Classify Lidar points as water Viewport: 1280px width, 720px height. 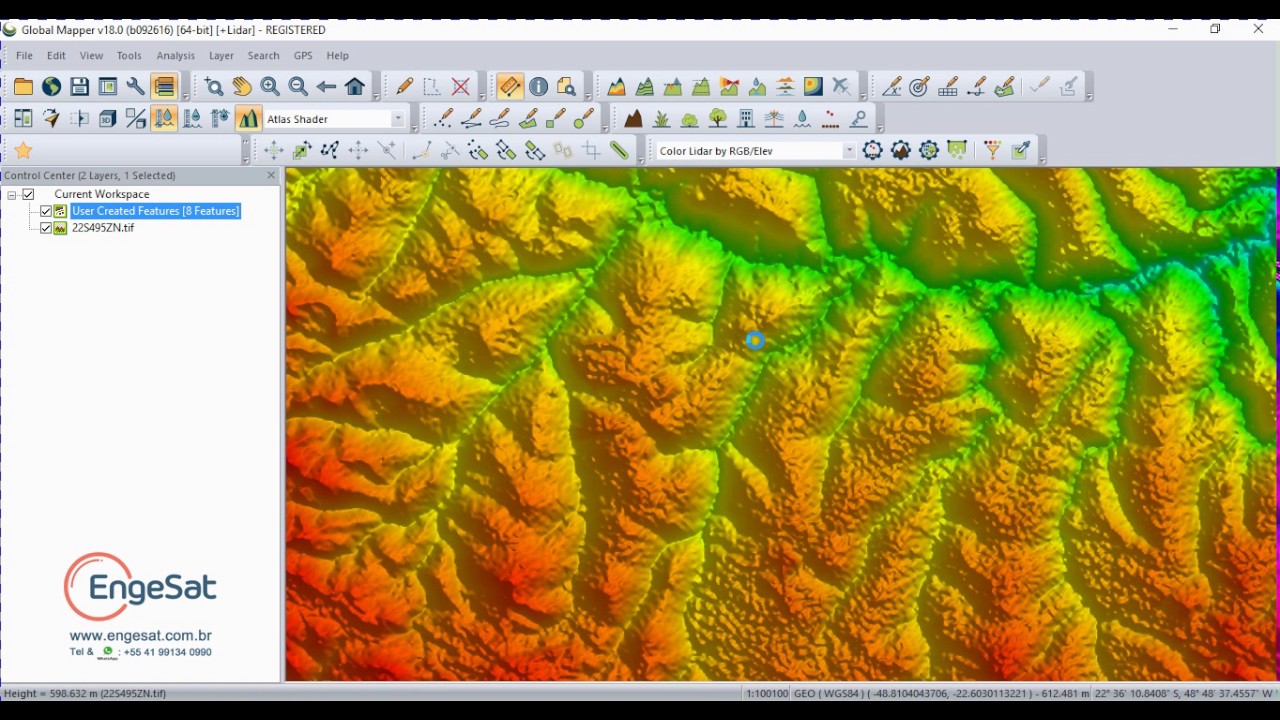click(802, 119)
